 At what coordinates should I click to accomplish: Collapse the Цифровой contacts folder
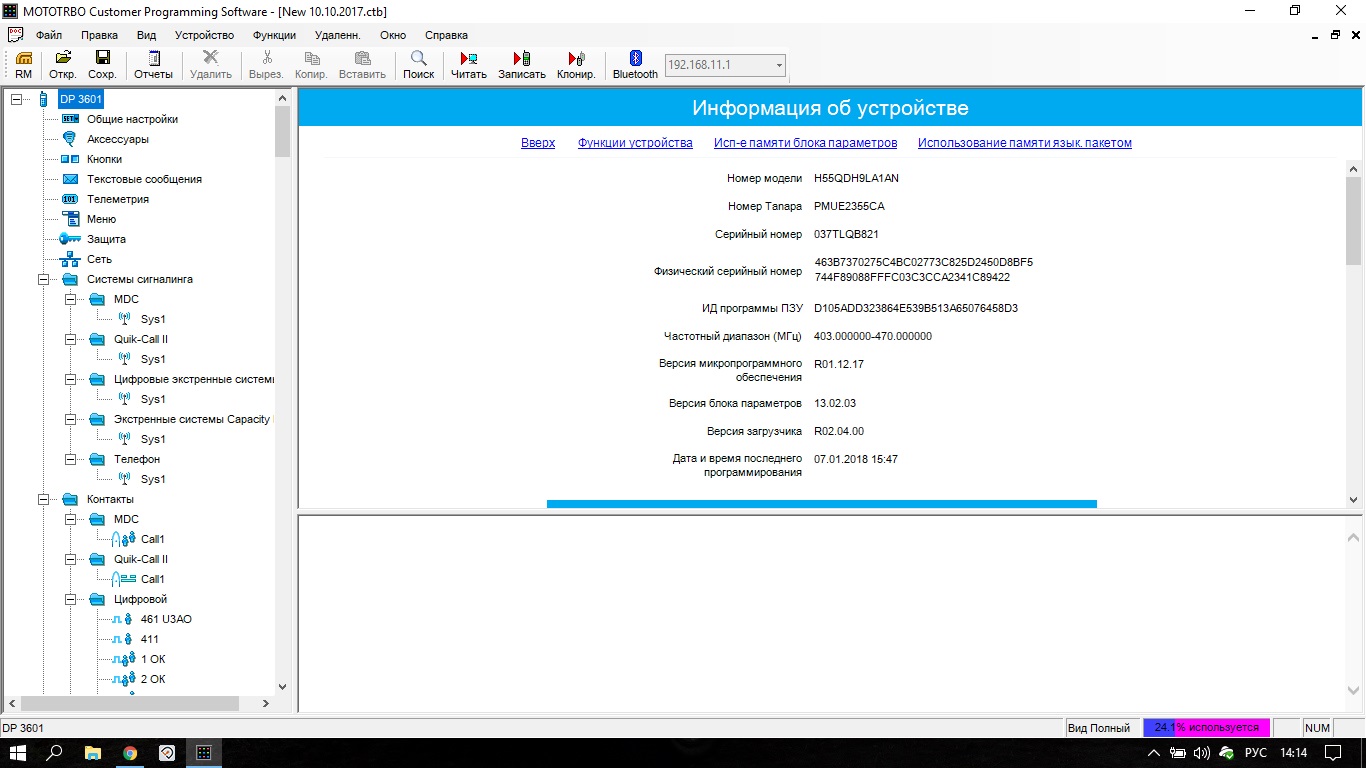tap(70, 599)
